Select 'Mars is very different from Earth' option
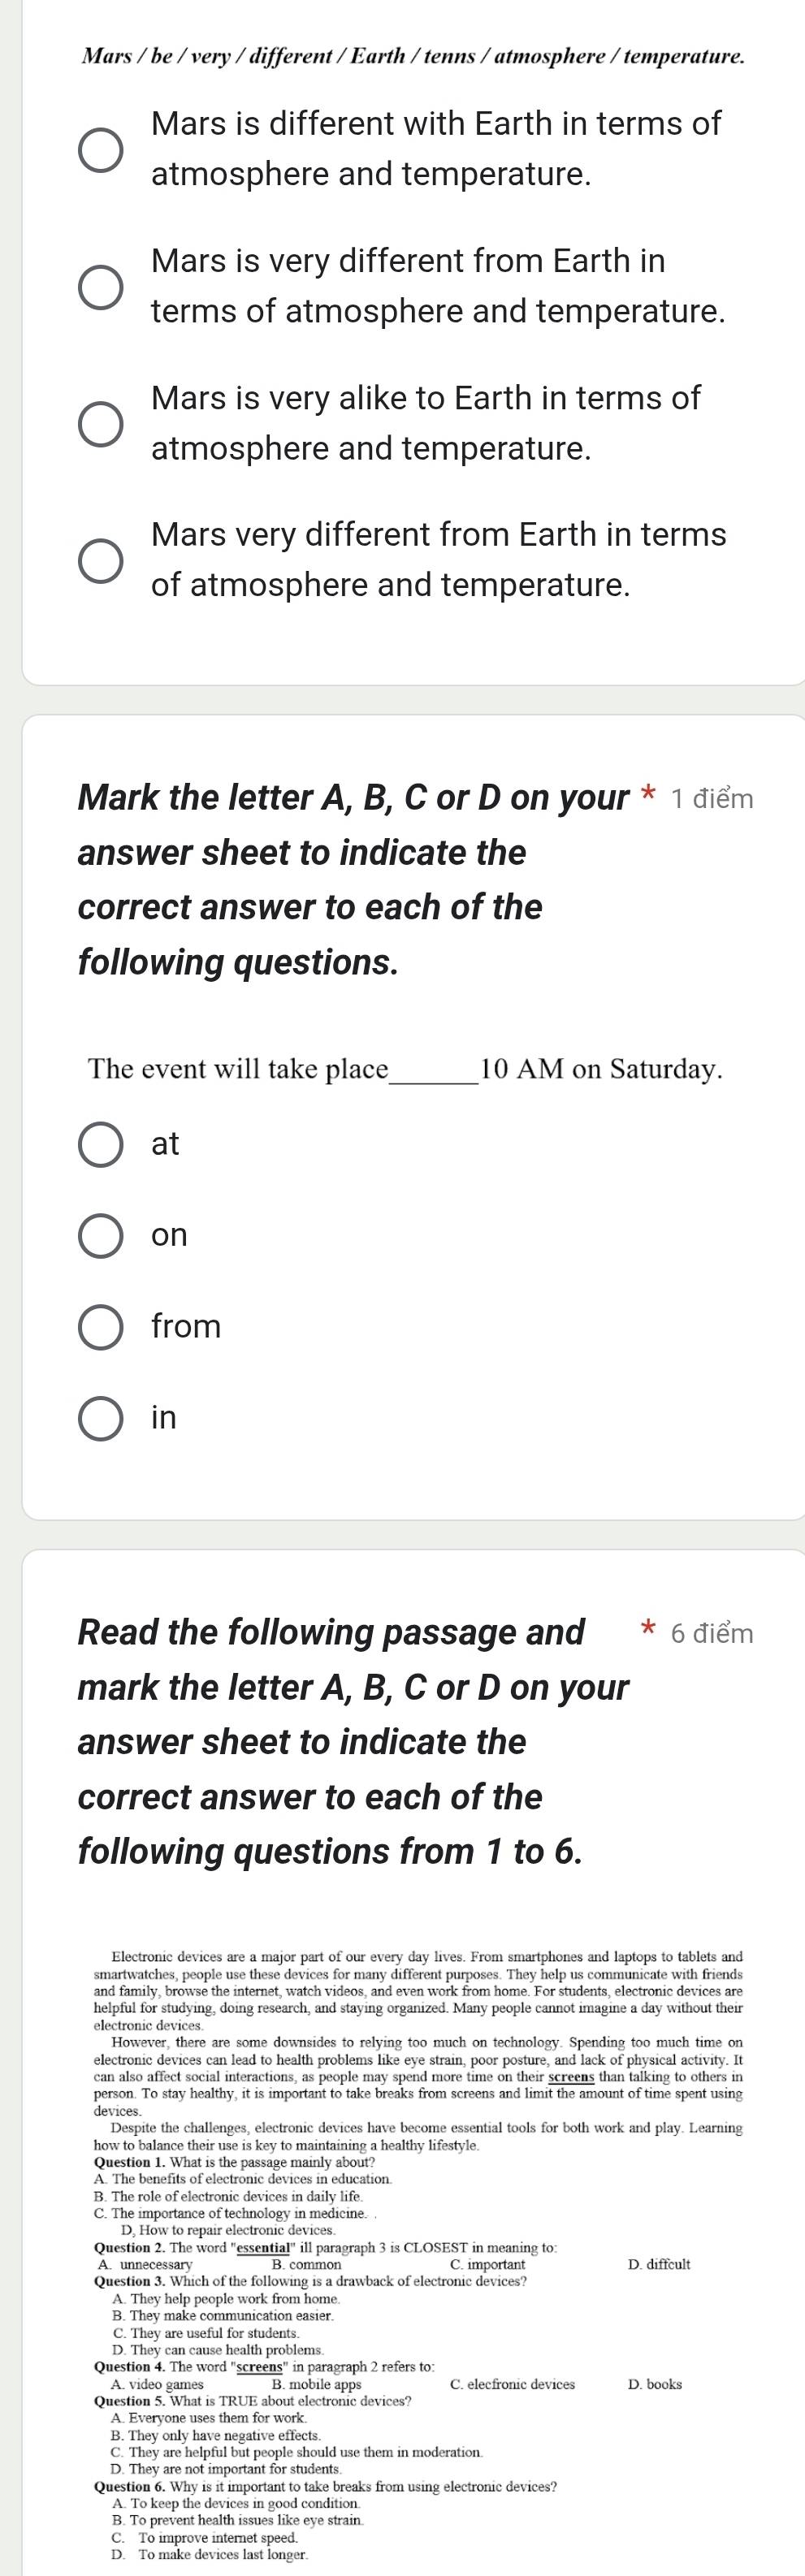 101,287
